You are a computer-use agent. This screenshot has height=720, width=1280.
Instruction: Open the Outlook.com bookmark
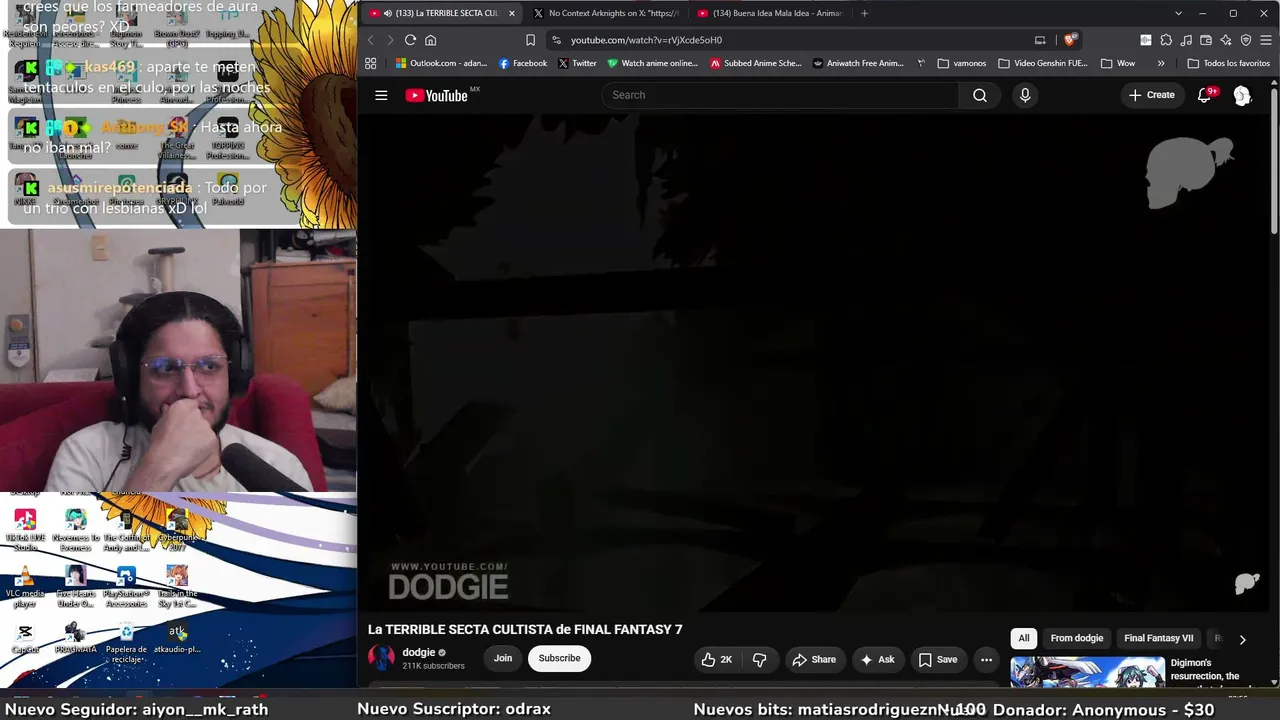(441, 63)
